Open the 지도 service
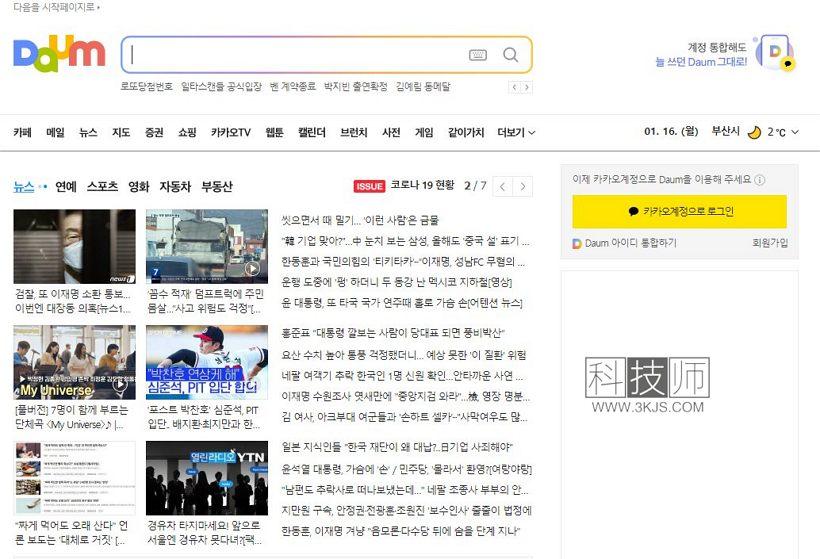 coord(121,132)
